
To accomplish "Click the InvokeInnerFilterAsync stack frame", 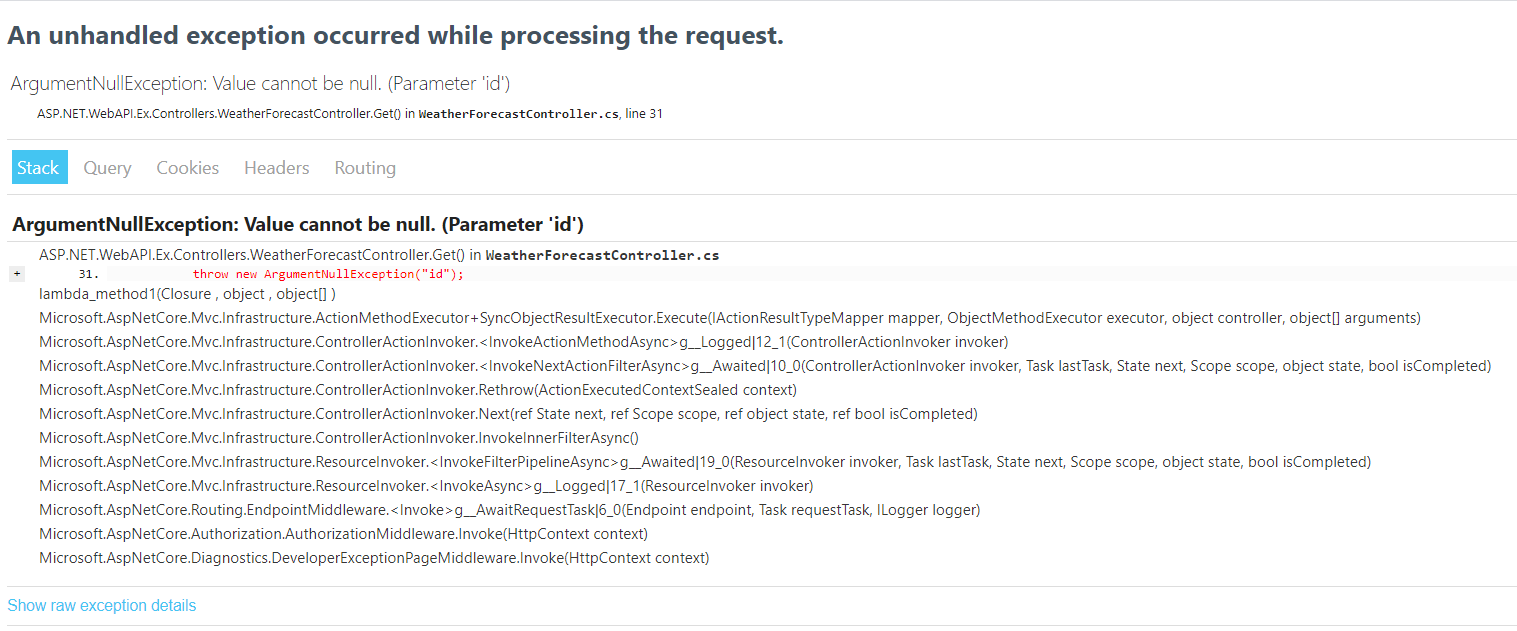I will coord(339,438).
